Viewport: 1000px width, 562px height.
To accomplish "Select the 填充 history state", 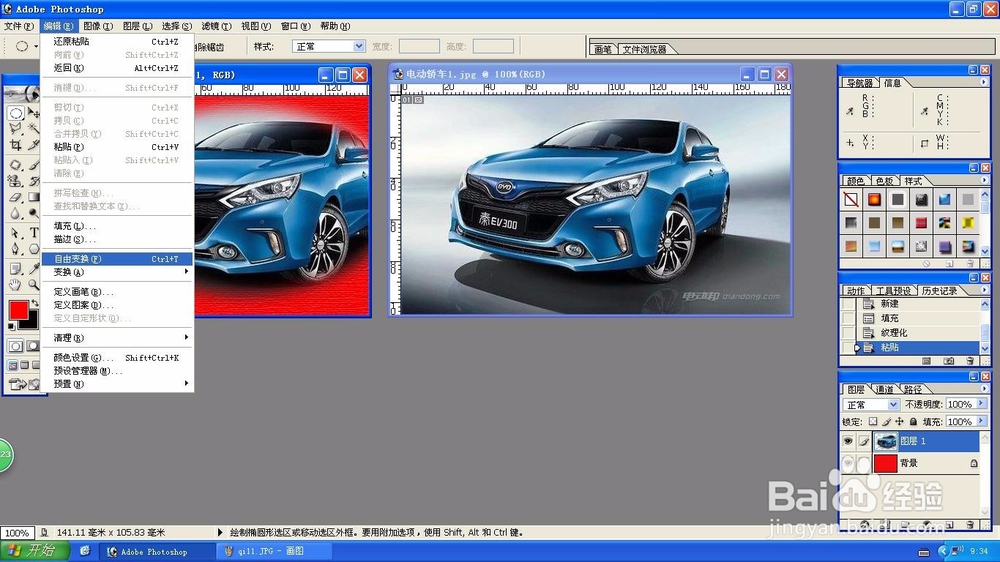I will click(x=918, y=318).
